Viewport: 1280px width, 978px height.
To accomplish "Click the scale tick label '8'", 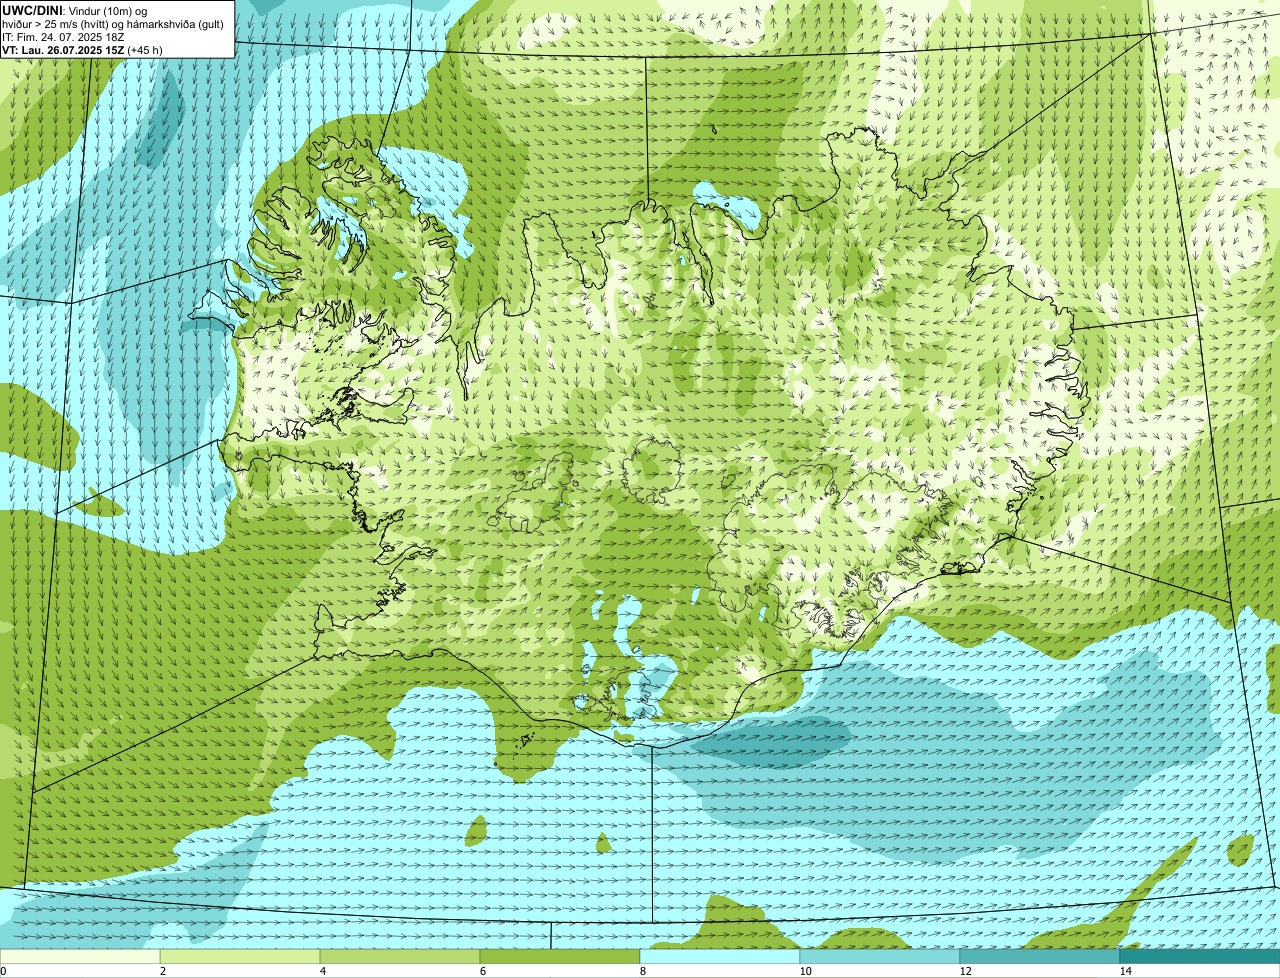I will 643,971.
